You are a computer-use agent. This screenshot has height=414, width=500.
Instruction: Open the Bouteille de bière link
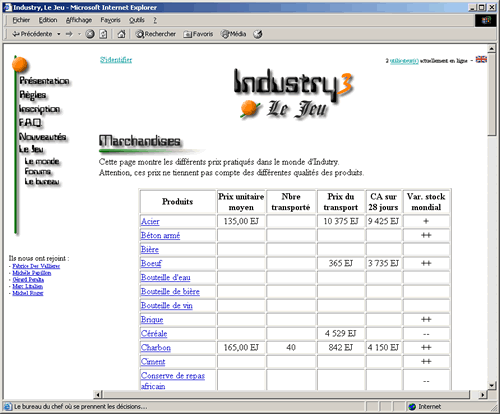[170, 292]
